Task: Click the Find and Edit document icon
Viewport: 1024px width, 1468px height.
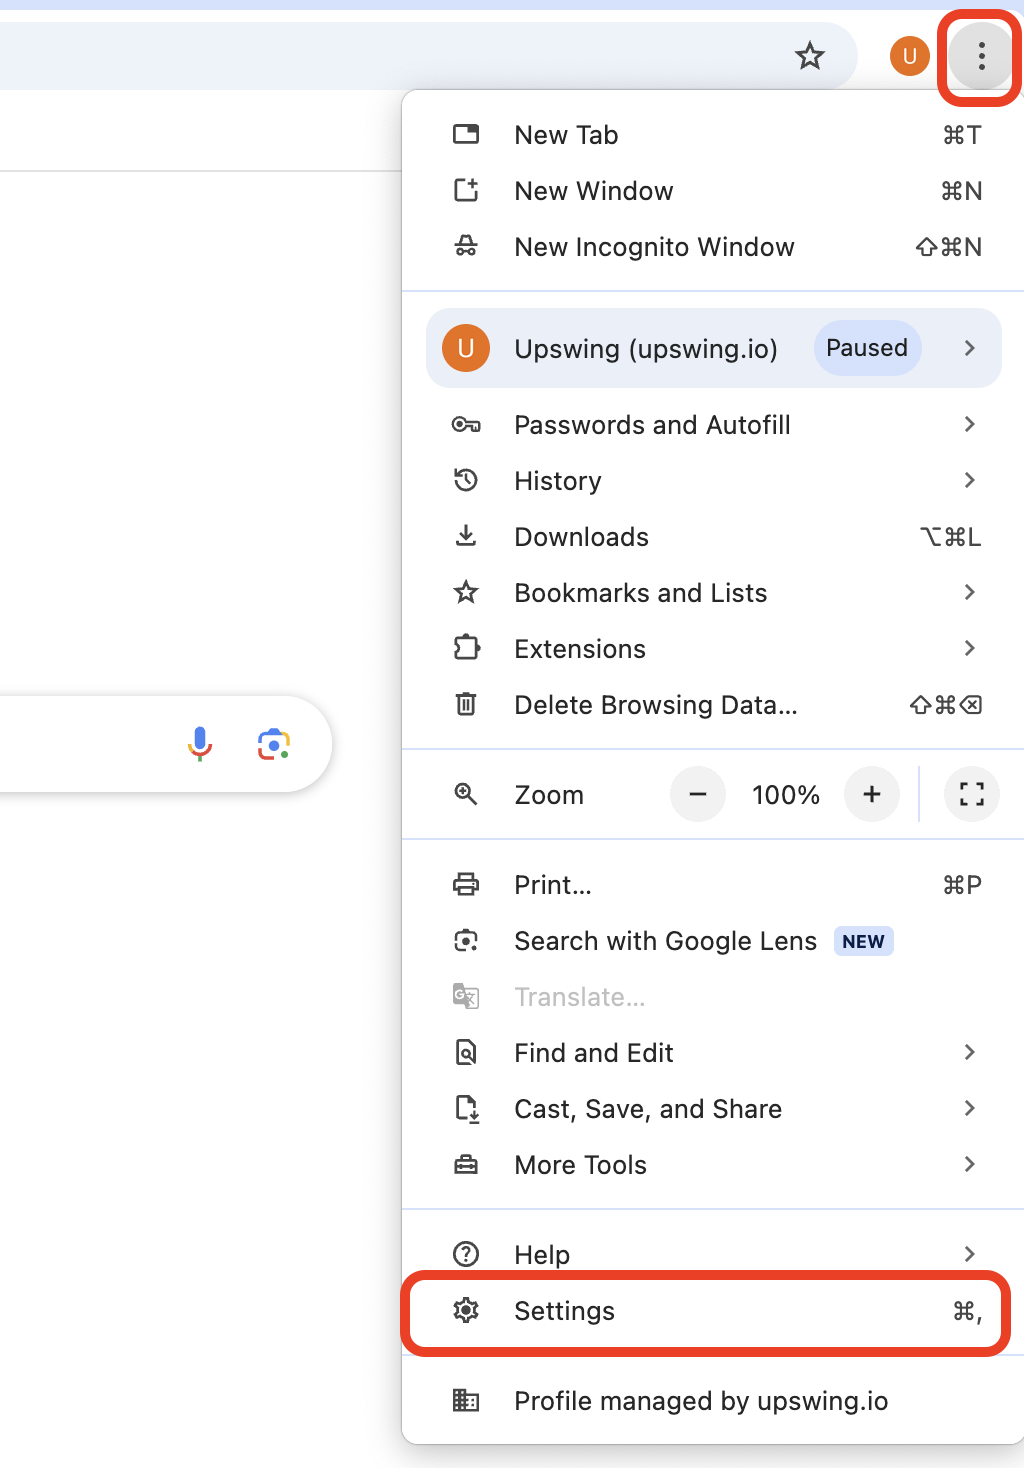Action: [x=466, y=1052]
